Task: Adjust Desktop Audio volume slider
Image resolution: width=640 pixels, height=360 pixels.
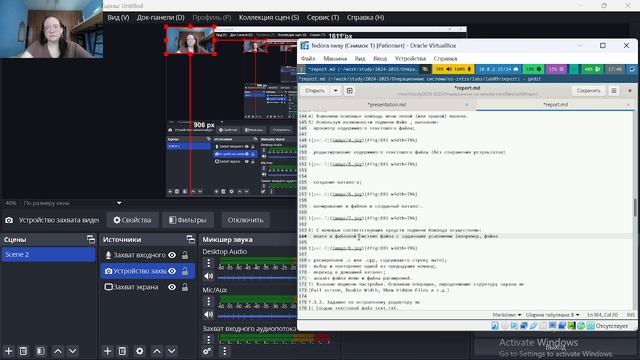Action: [257, 277]
